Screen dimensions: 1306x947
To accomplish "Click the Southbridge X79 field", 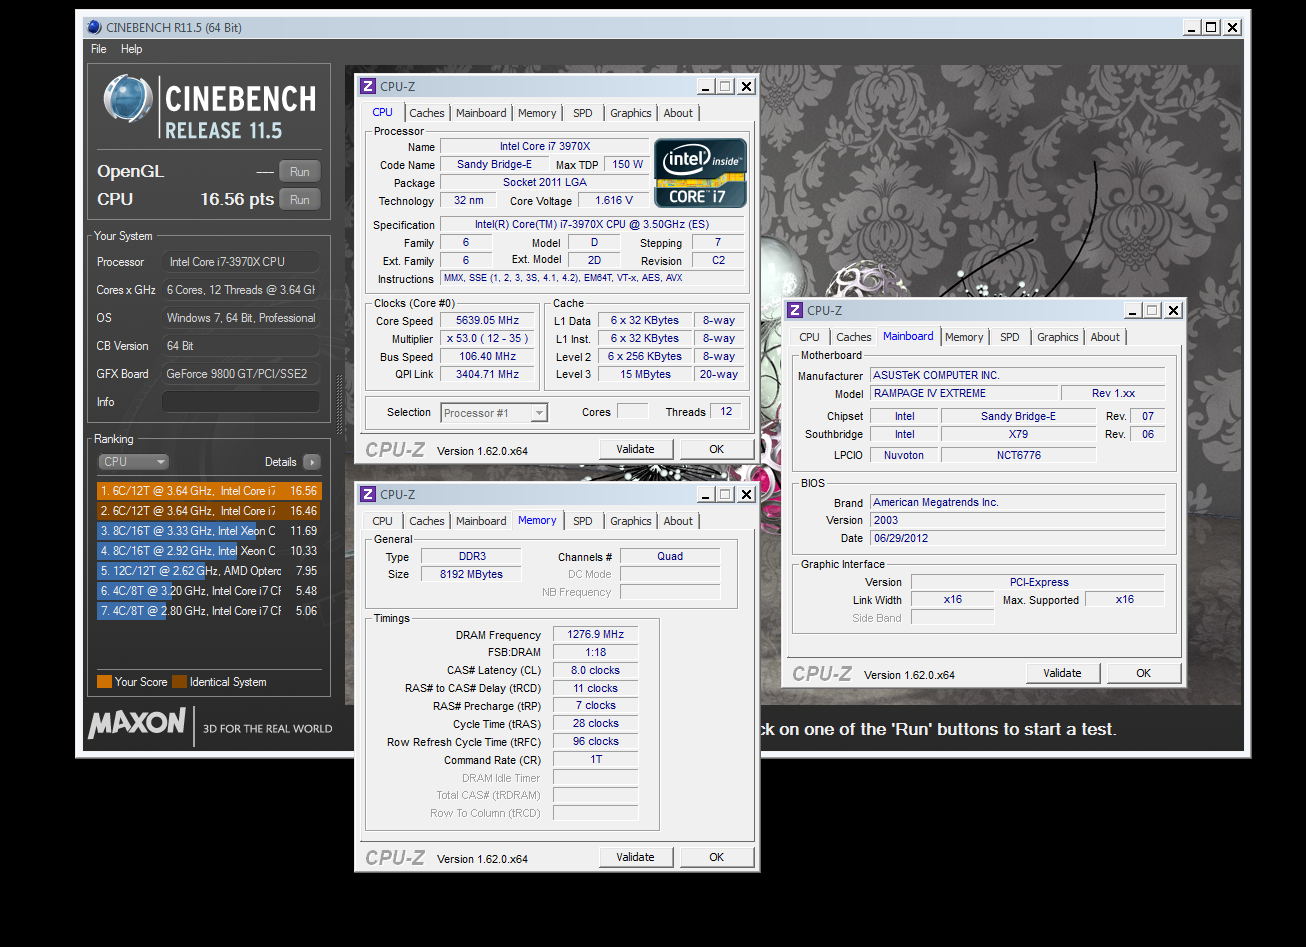I will click(x=1018, y=435).
